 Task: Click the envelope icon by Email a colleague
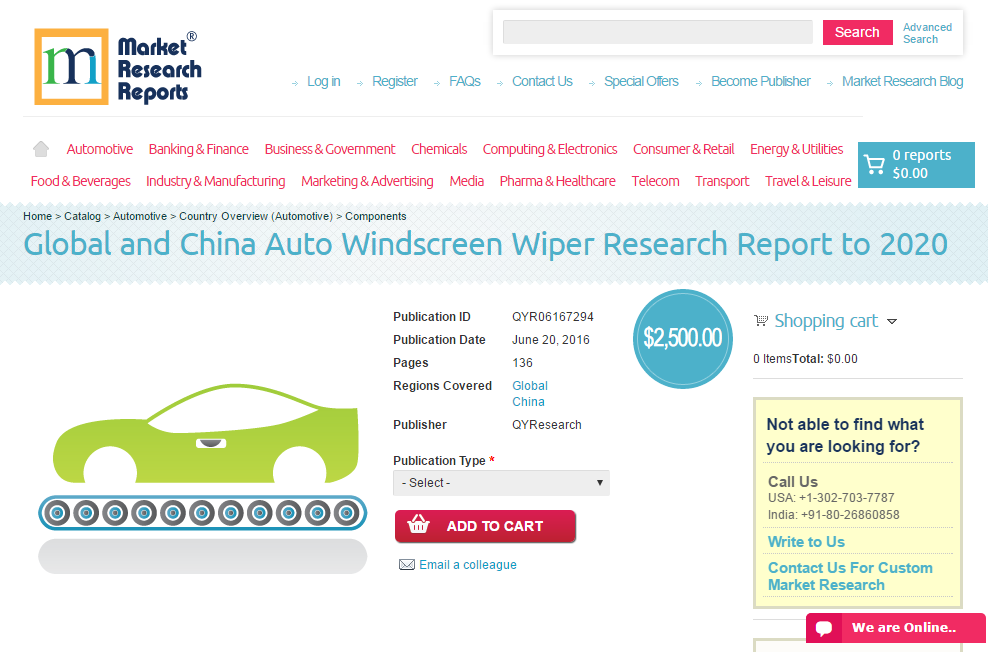click(x=407, y=564)
